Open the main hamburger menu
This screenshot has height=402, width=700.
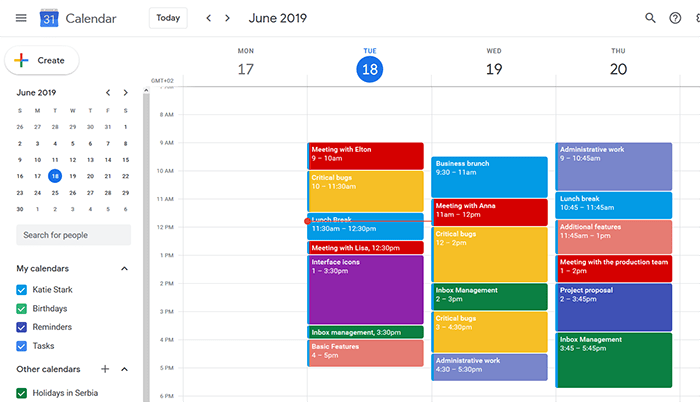tap(21, 18)
